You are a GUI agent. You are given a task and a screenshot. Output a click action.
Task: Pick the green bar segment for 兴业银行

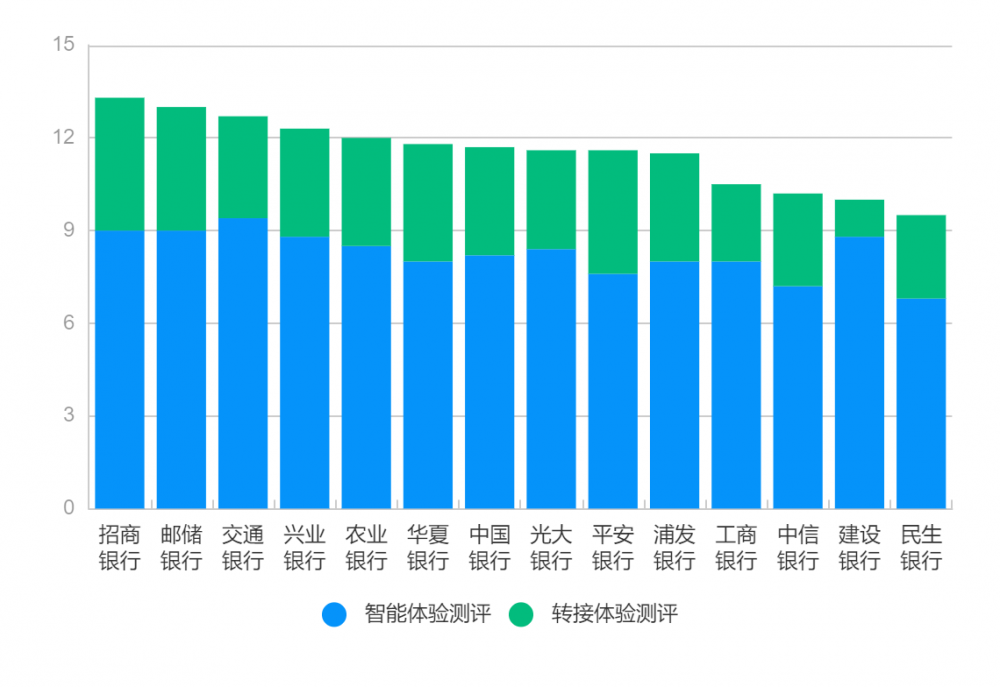click(x=305, y=182)
